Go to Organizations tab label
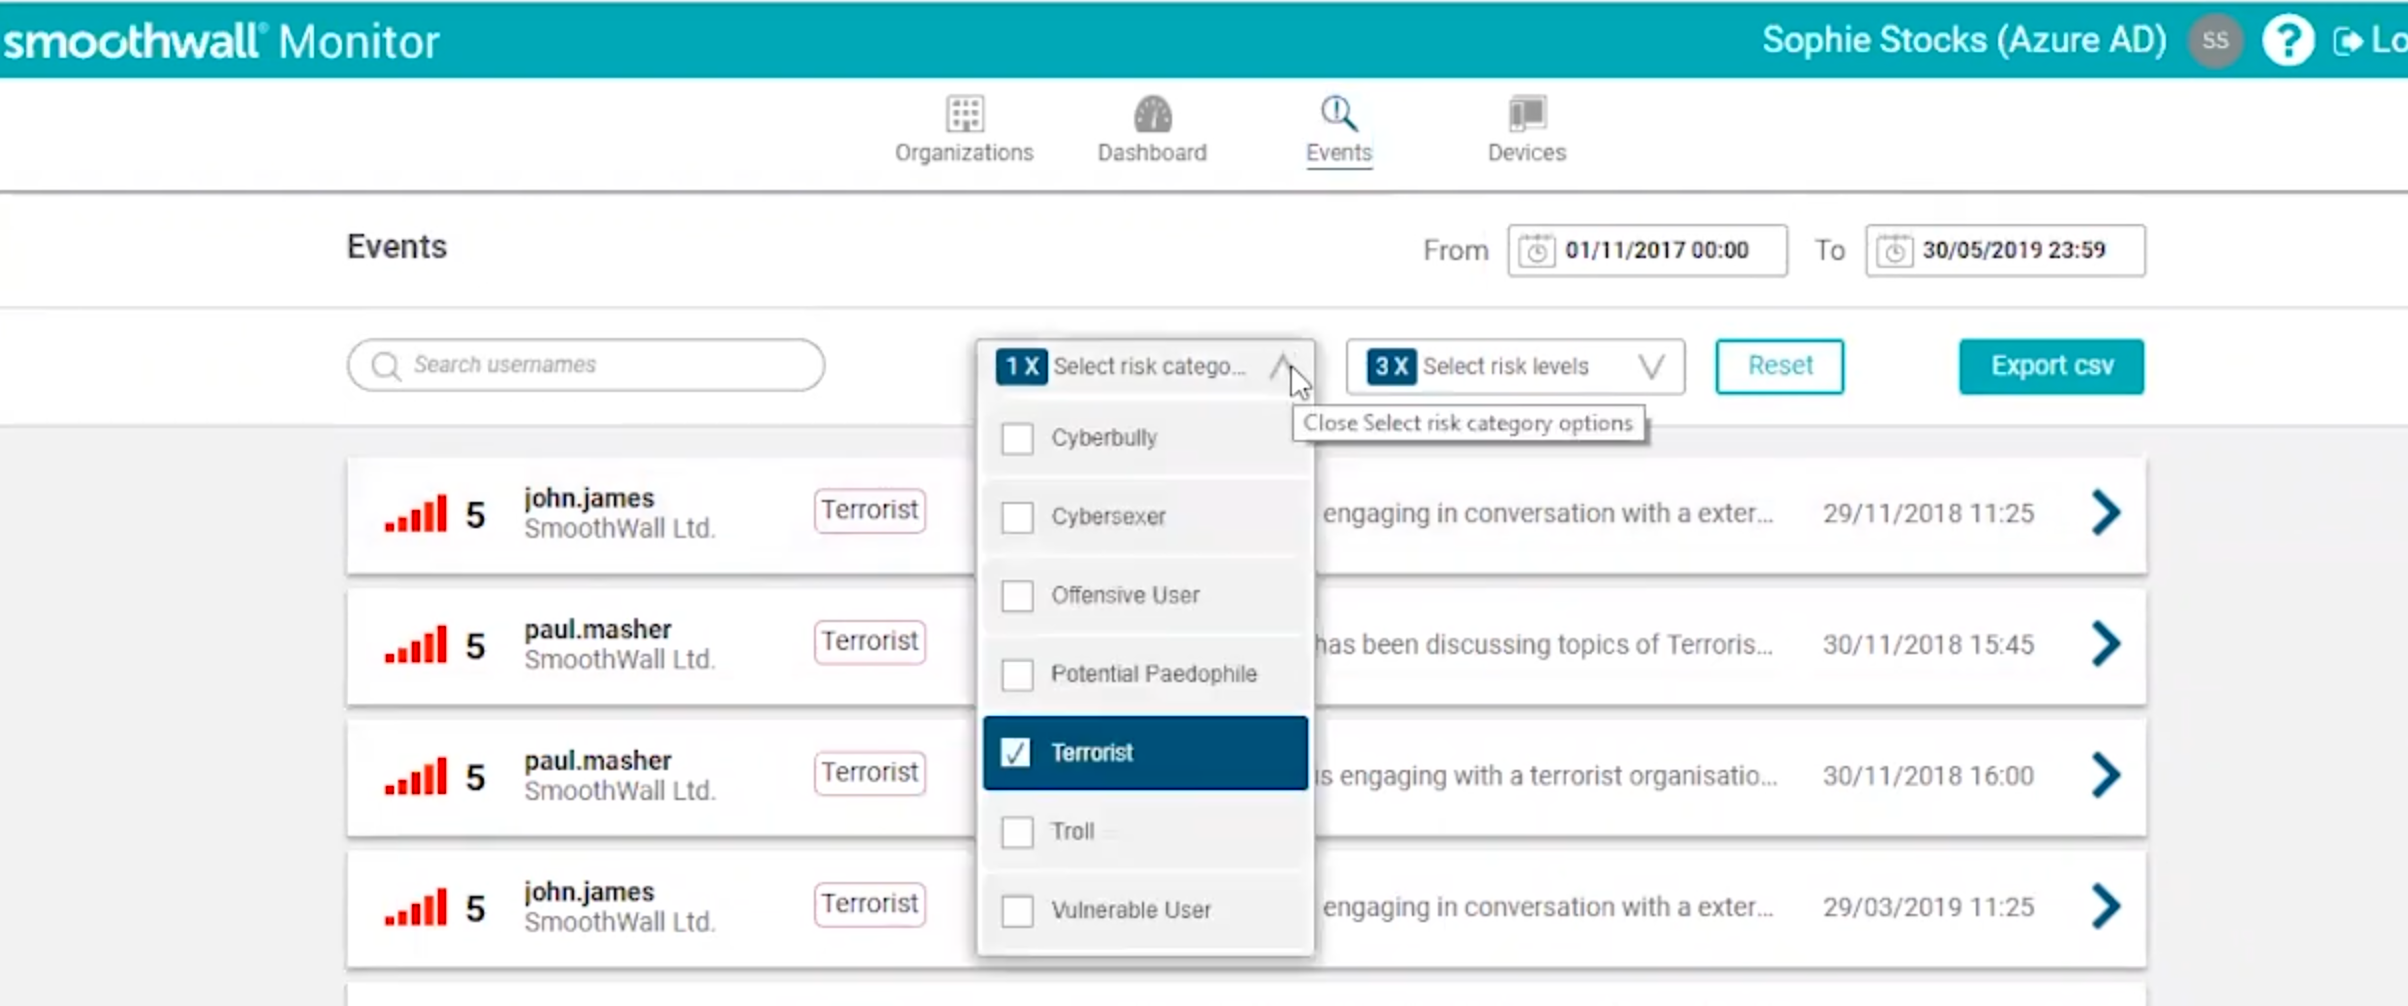The width and height of the screenshot is (2408, 1006). click(964, 153)
